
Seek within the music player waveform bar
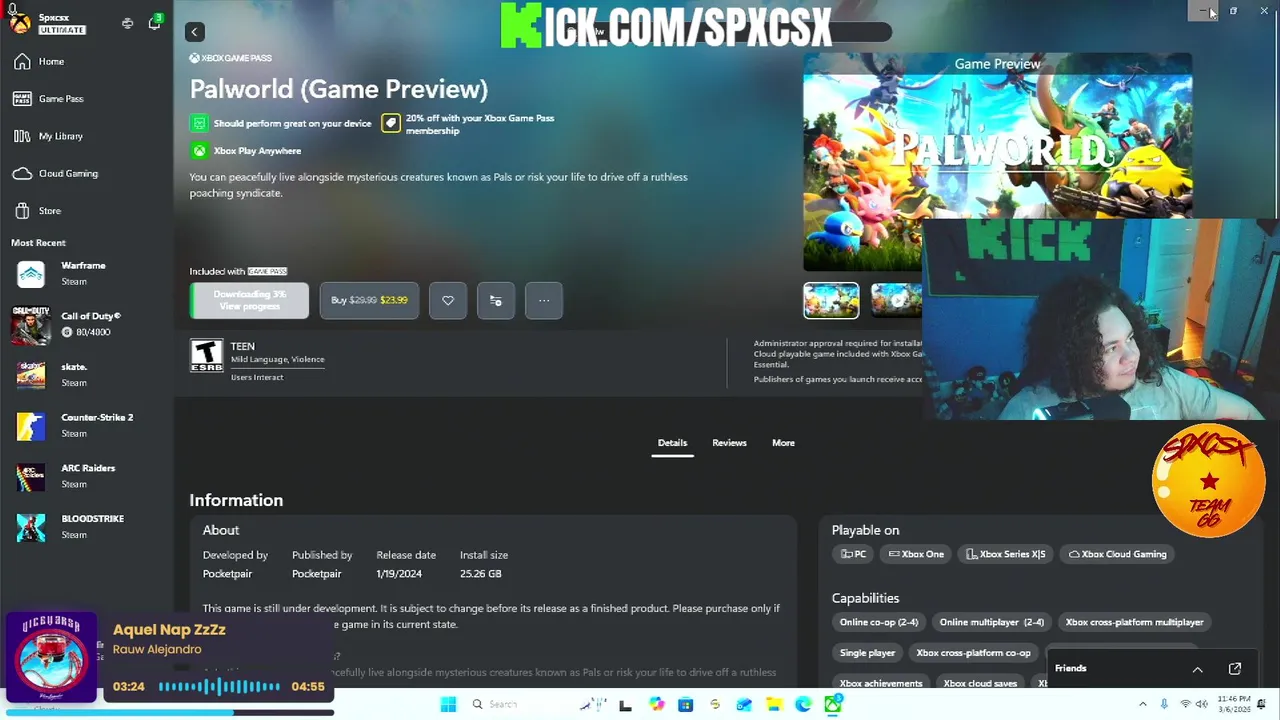[x=219, y=687]
